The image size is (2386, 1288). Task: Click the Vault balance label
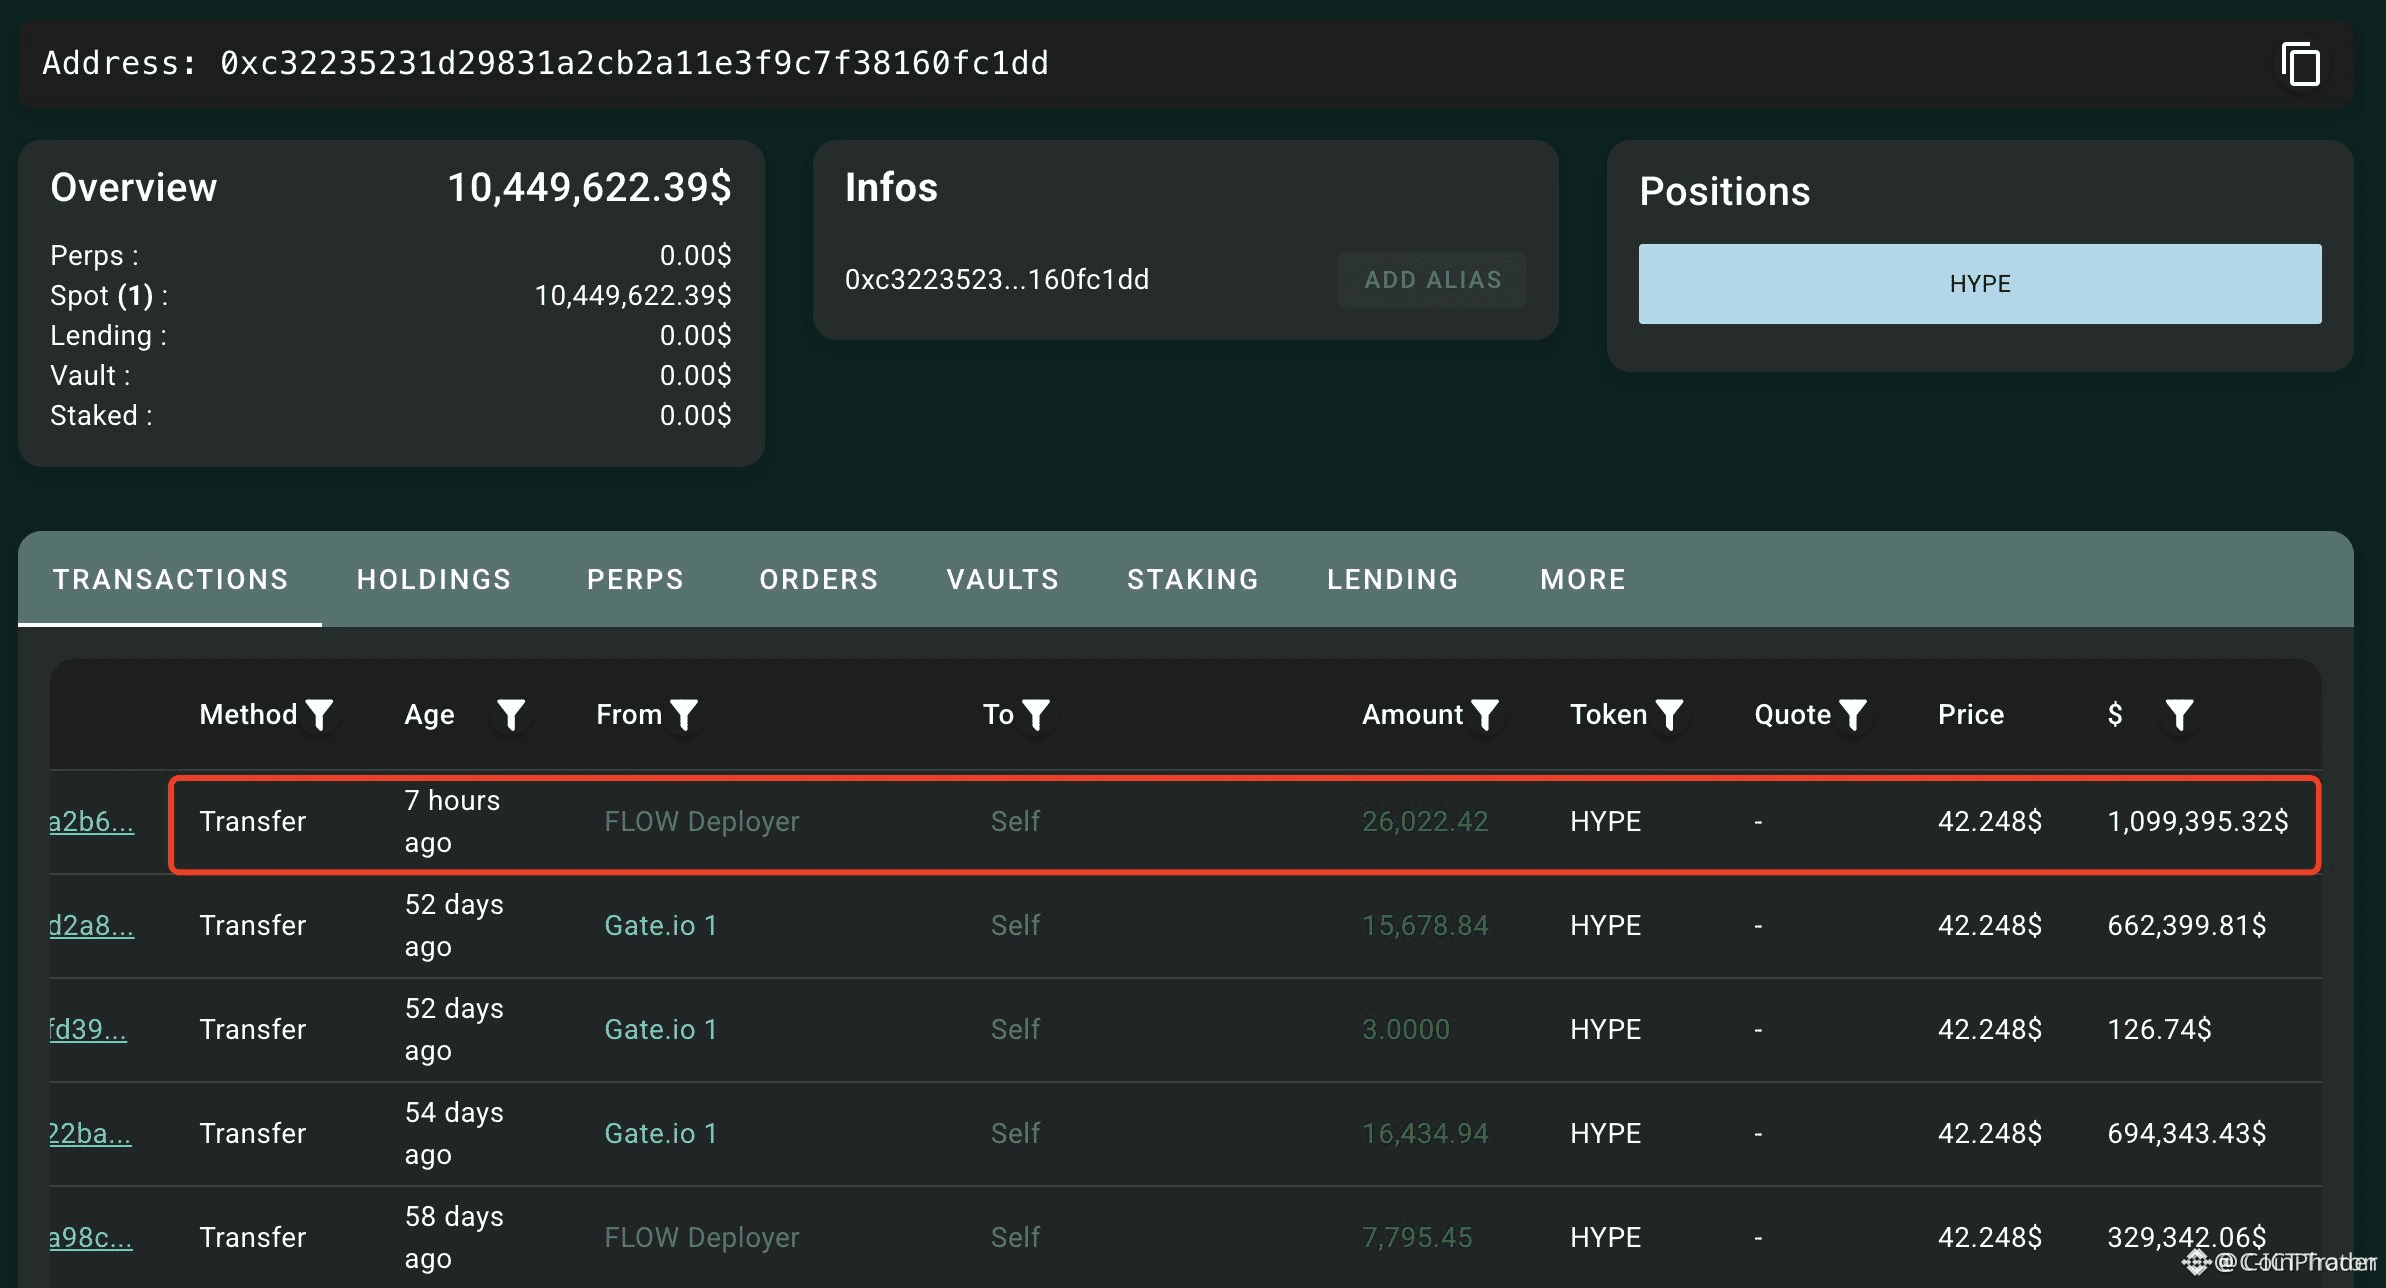point(90,376)
